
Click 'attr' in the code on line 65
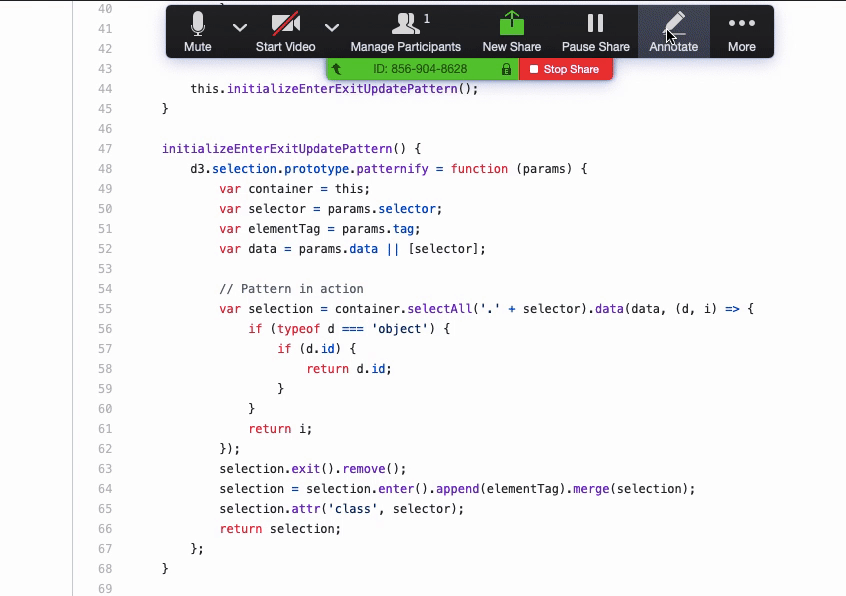point(305,509)
